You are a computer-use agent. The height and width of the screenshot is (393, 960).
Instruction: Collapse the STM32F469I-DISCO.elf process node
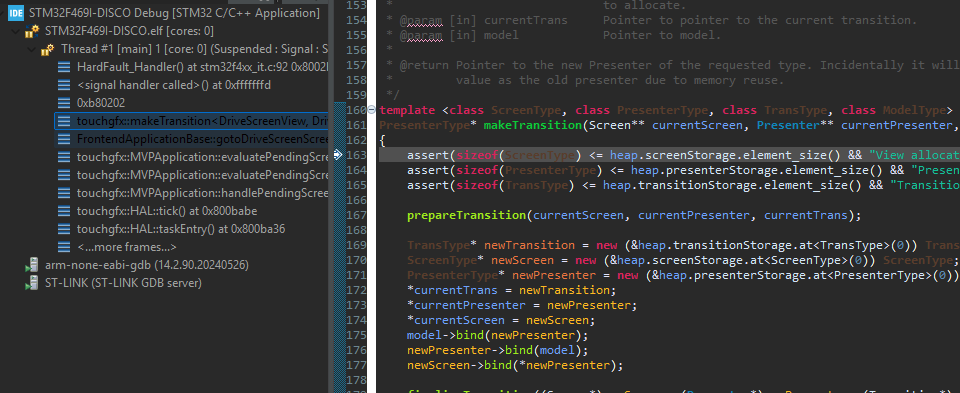pos(14,31)
